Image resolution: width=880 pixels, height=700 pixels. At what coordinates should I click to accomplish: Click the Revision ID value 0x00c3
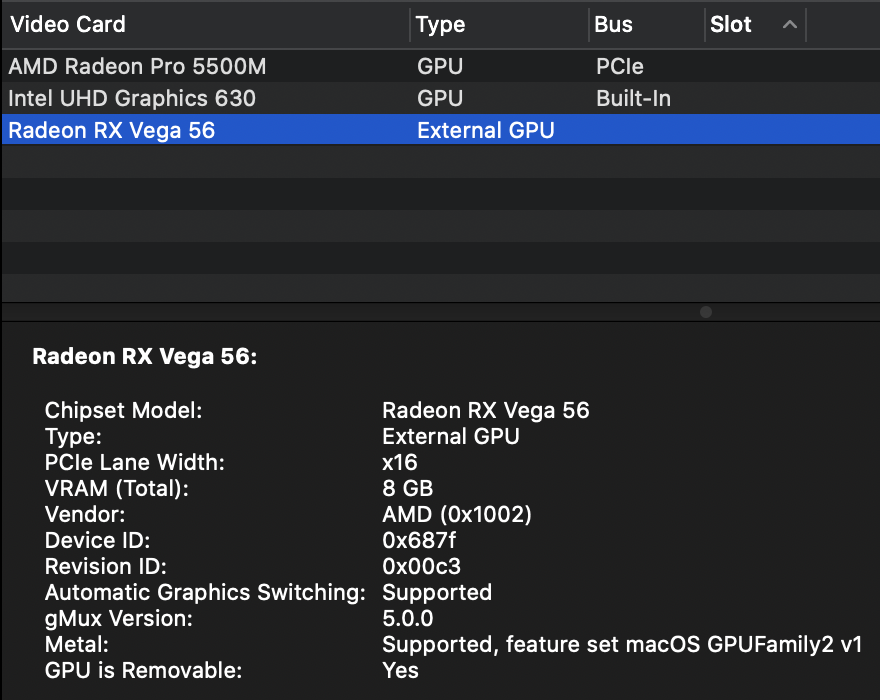pyautogui.click(x=421, y=566)
